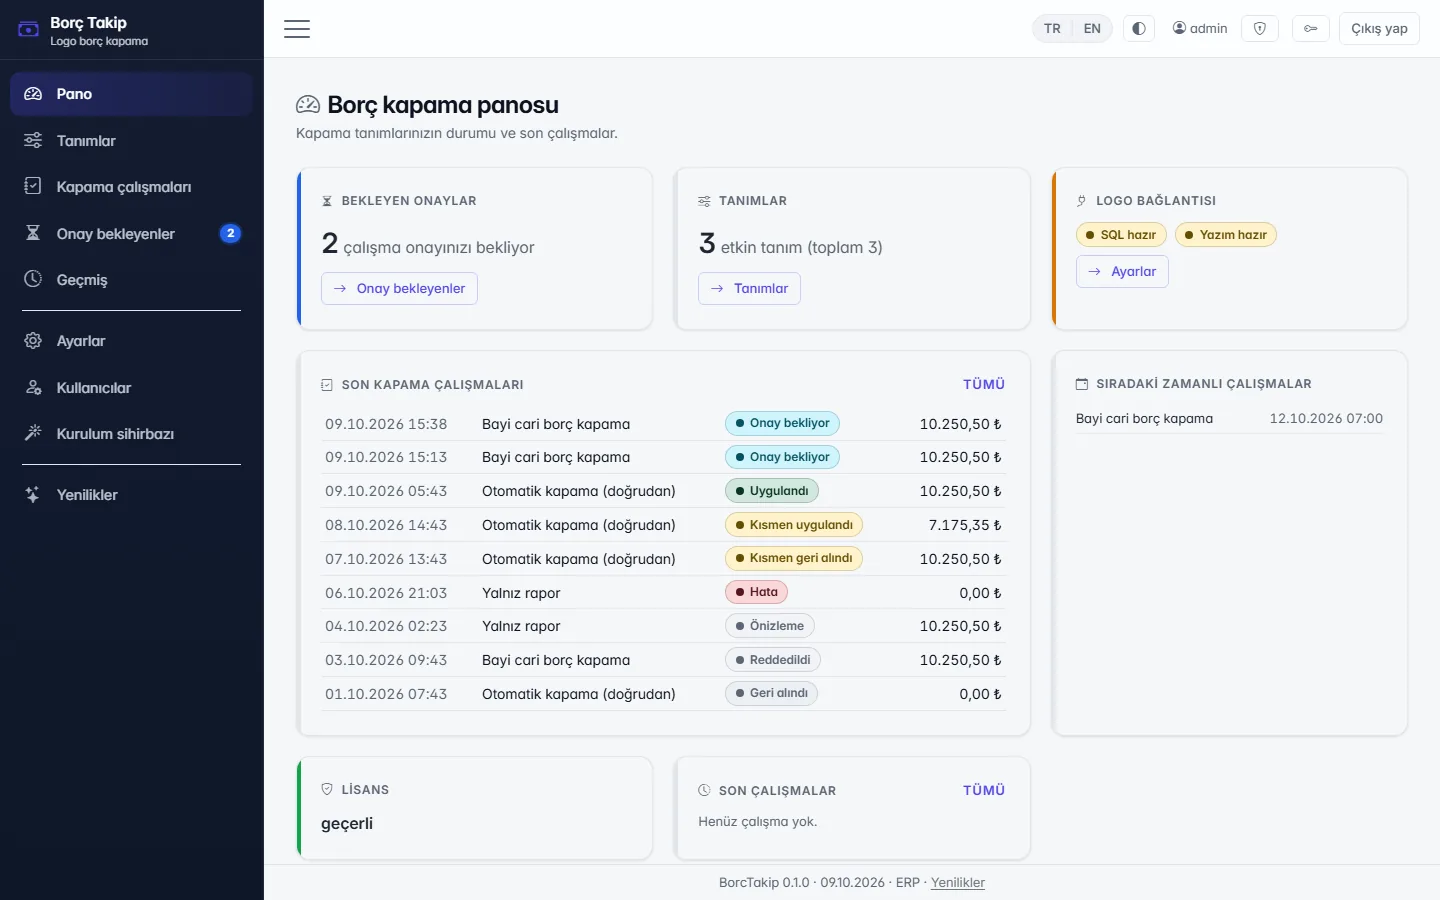The image size is (1440, 900).
Task: Click the SQL hazır status badge
Action: pyautogui.click(x=1121, y=235)
